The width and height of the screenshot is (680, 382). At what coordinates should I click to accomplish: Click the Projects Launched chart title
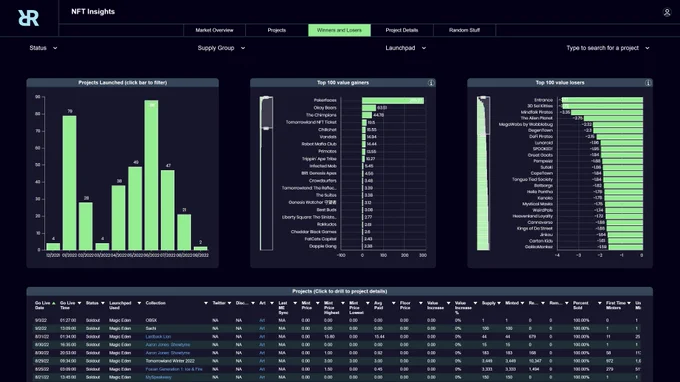click(x=123, y=82)
